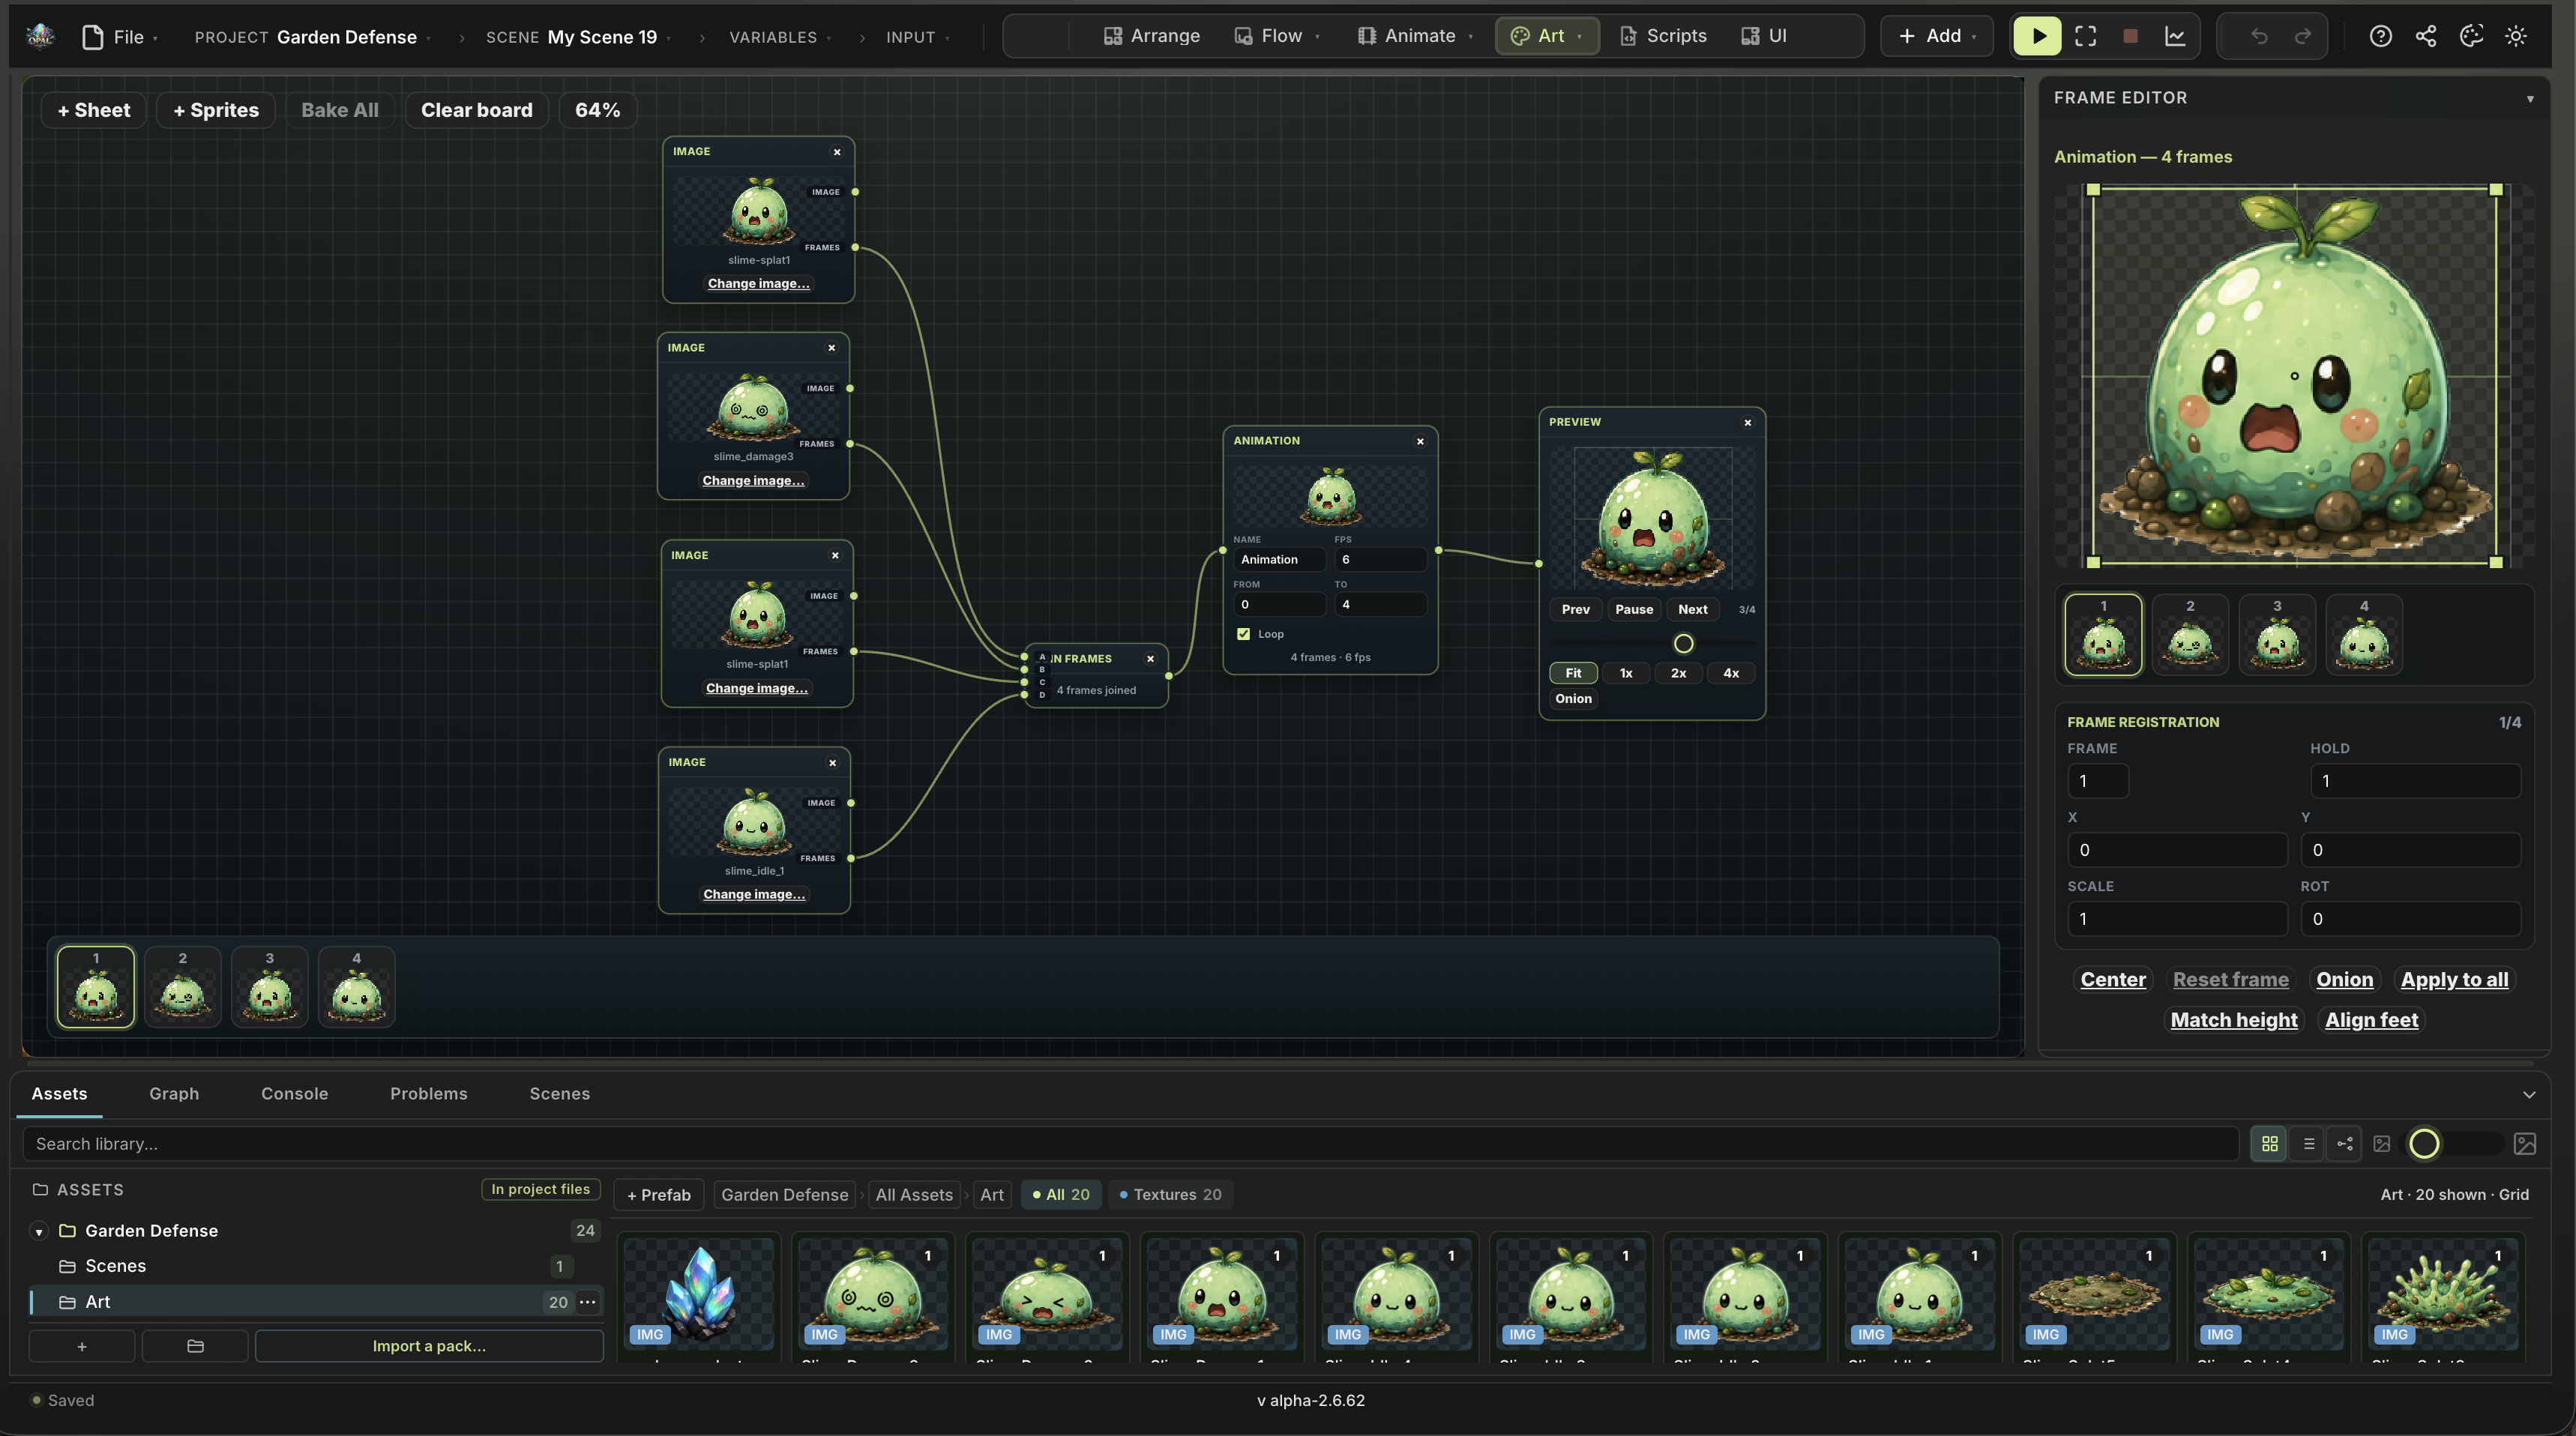Image resolution: width=2576 pixels, height=1436 pixels.
Task: Click the Align feet link
Action: tap(2371, 1020)
